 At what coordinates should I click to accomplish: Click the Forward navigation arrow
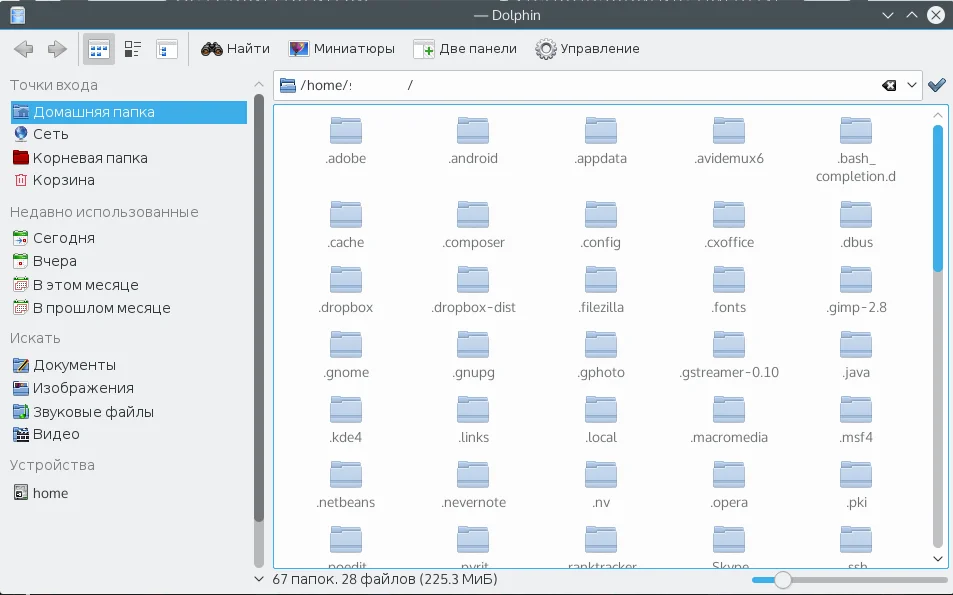[x=57, y=49]
